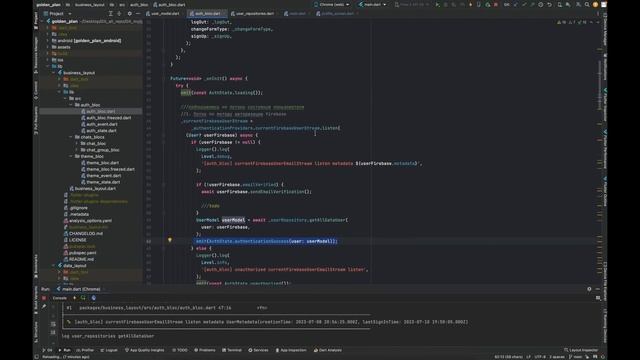Open the Flutter Inspector panel

click(x=605, y=104)
